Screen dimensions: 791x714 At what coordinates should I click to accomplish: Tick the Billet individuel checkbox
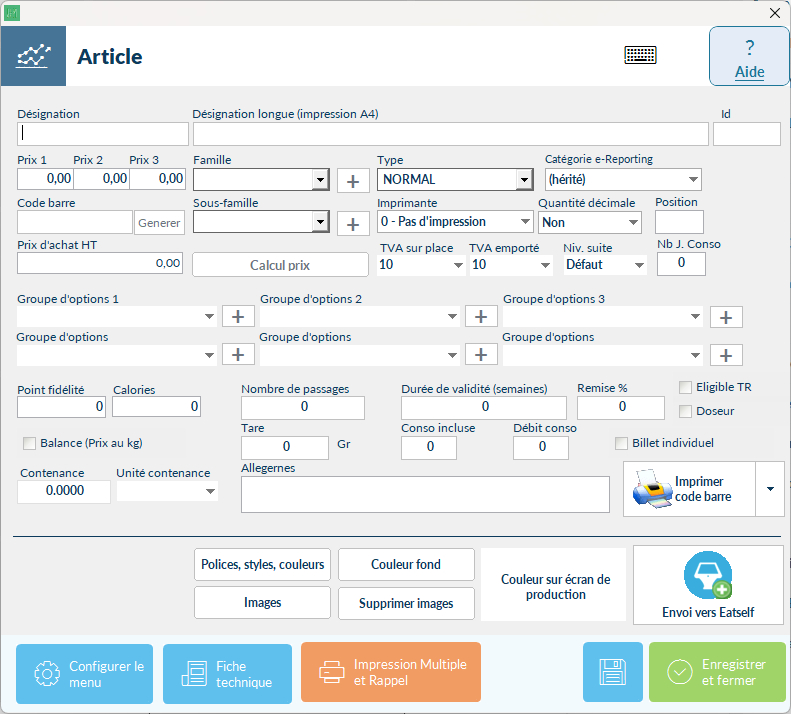(x=621, y=443)
